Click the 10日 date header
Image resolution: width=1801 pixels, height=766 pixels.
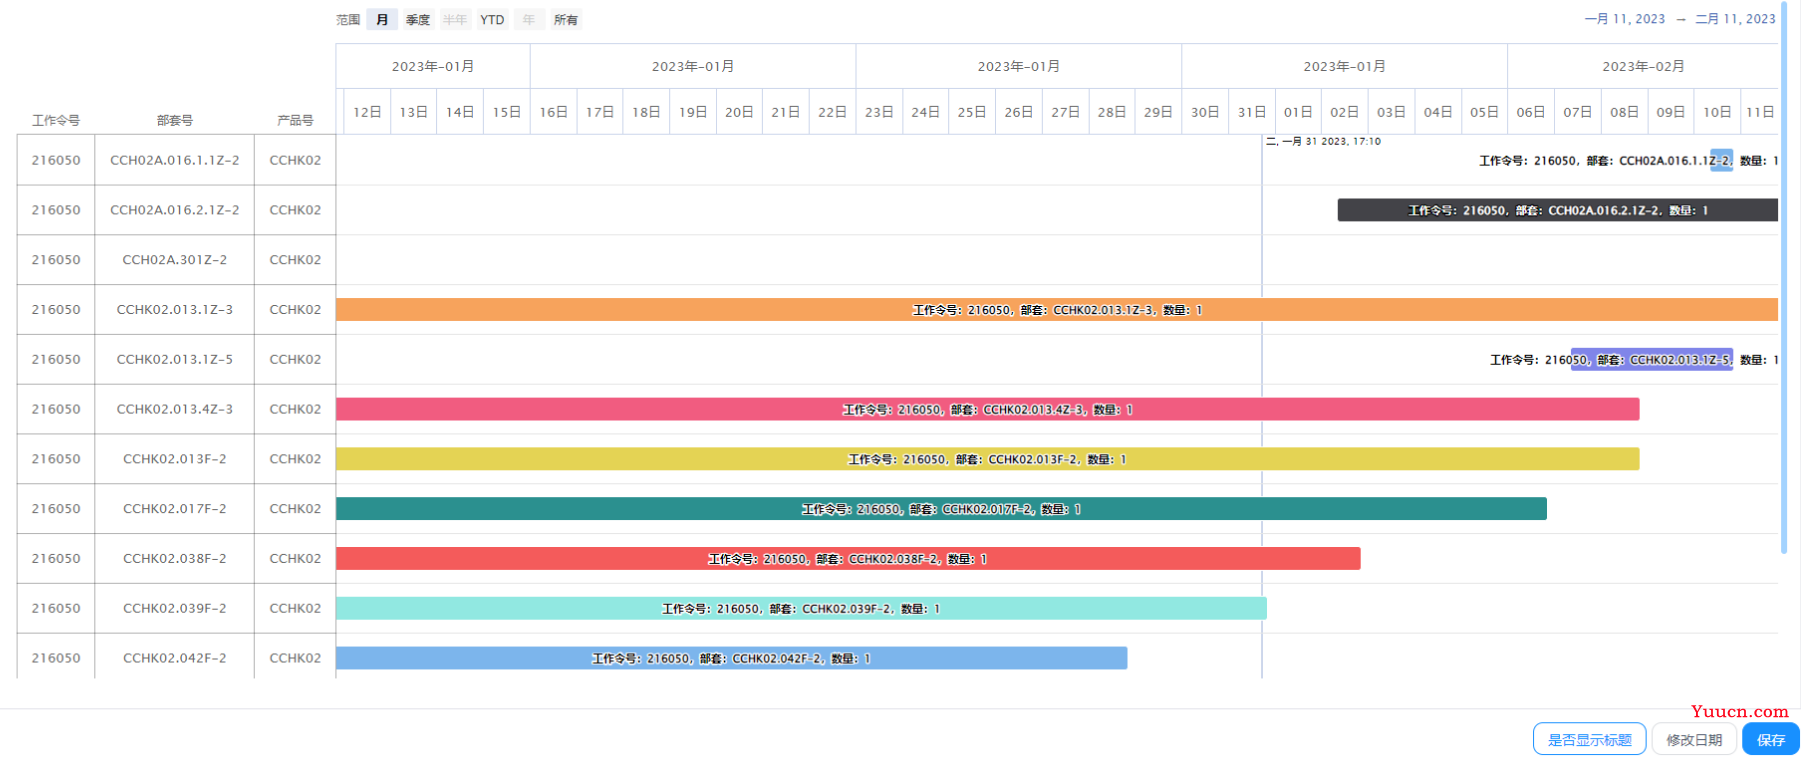1717,112
